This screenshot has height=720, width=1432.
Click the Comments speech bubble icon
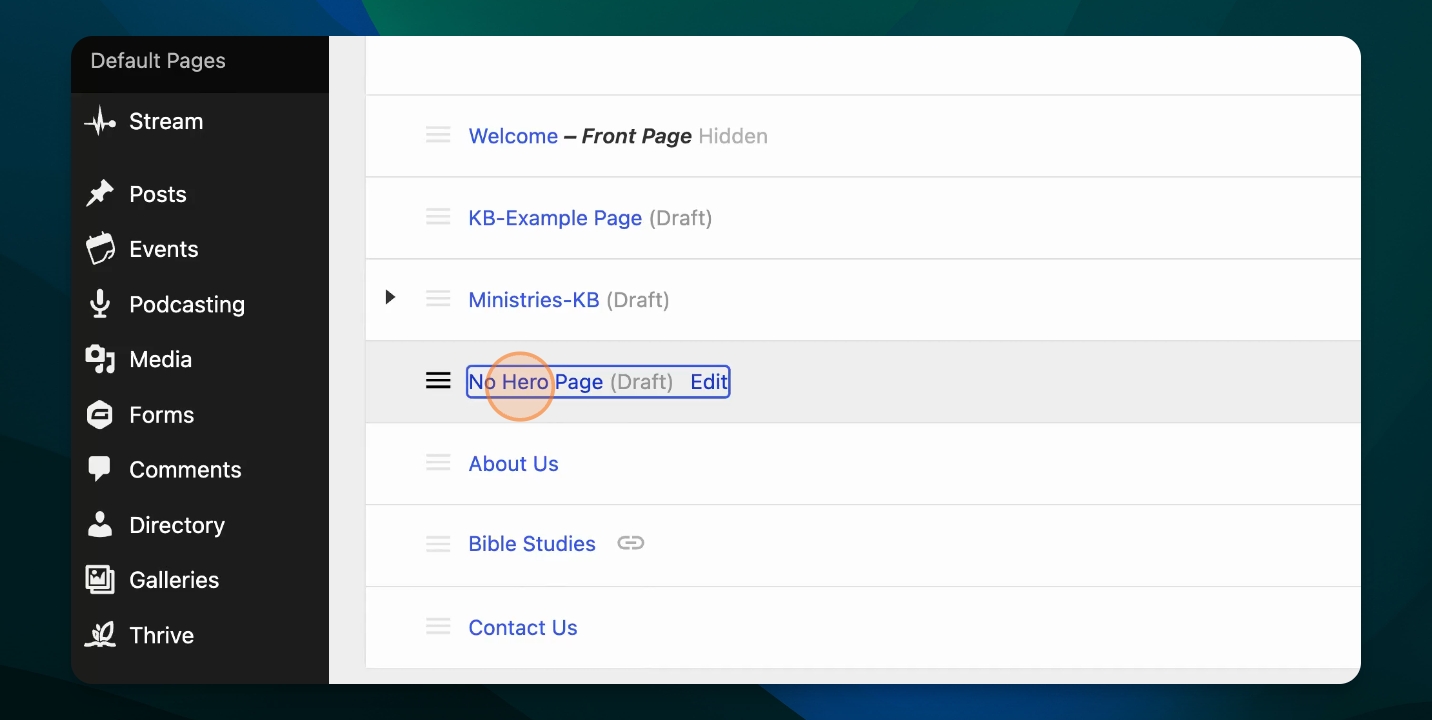tap(100, 469)
